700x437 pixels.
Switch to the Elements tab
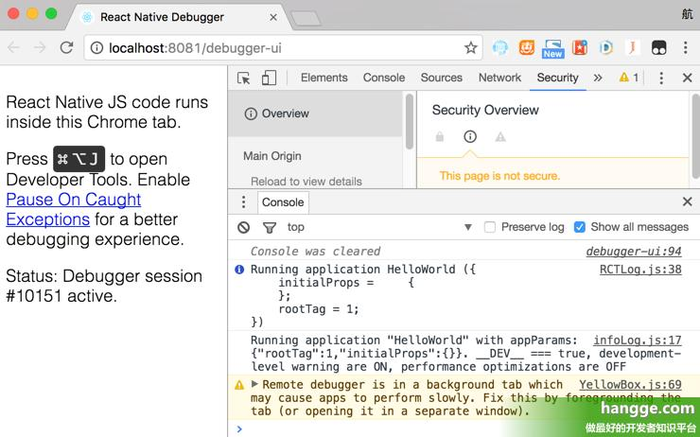click(x=324, y=78)
